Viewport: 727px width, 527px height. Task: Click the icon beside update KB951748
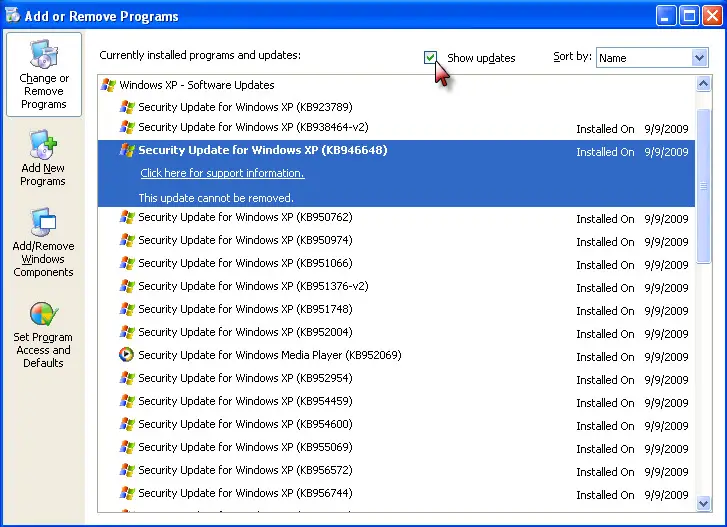tap(127, 309)
